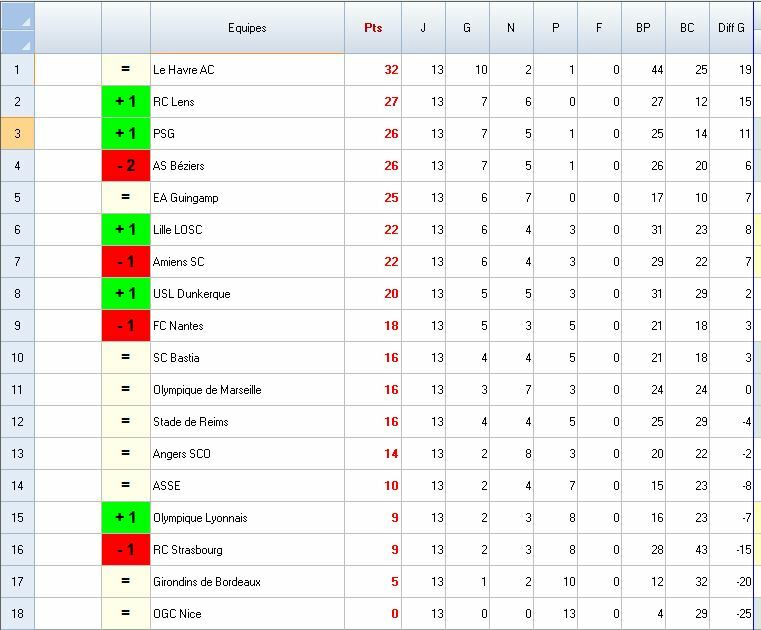Click the points value 25 for EA Guingamp
Image resolution: width=761 pixels, height=630 pixels.
[390, 198]
